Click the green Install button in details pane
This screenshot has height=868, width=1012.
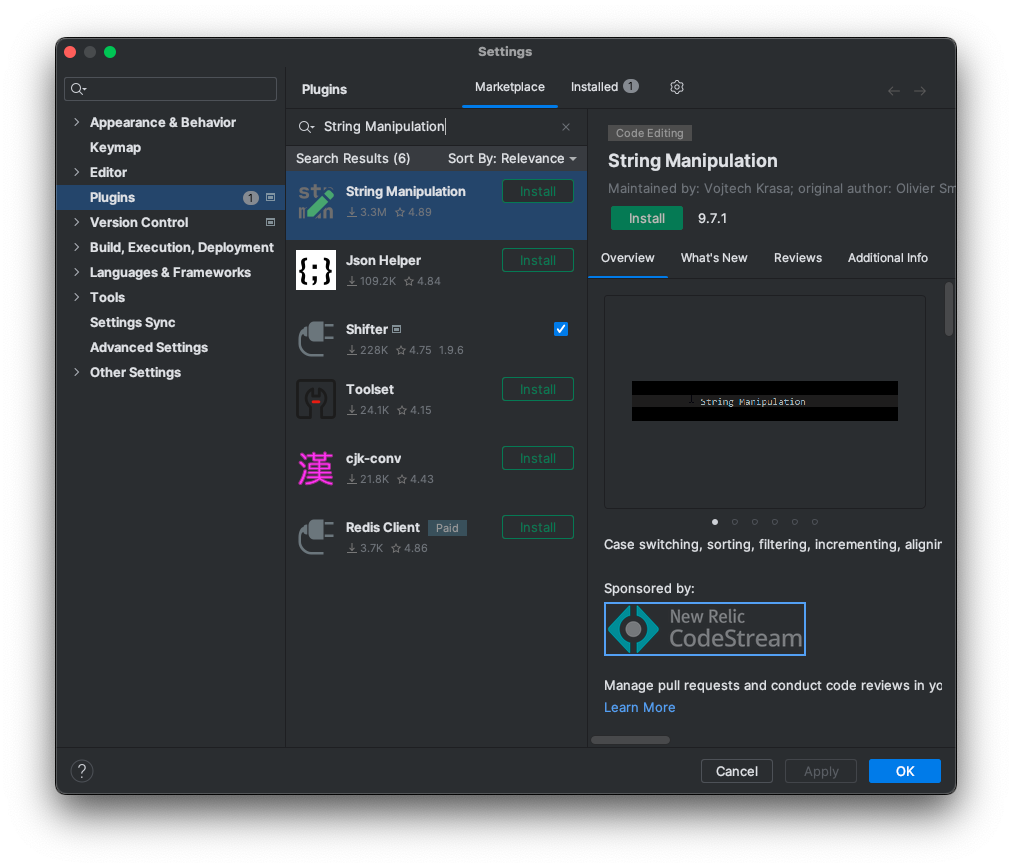[647, 218]
